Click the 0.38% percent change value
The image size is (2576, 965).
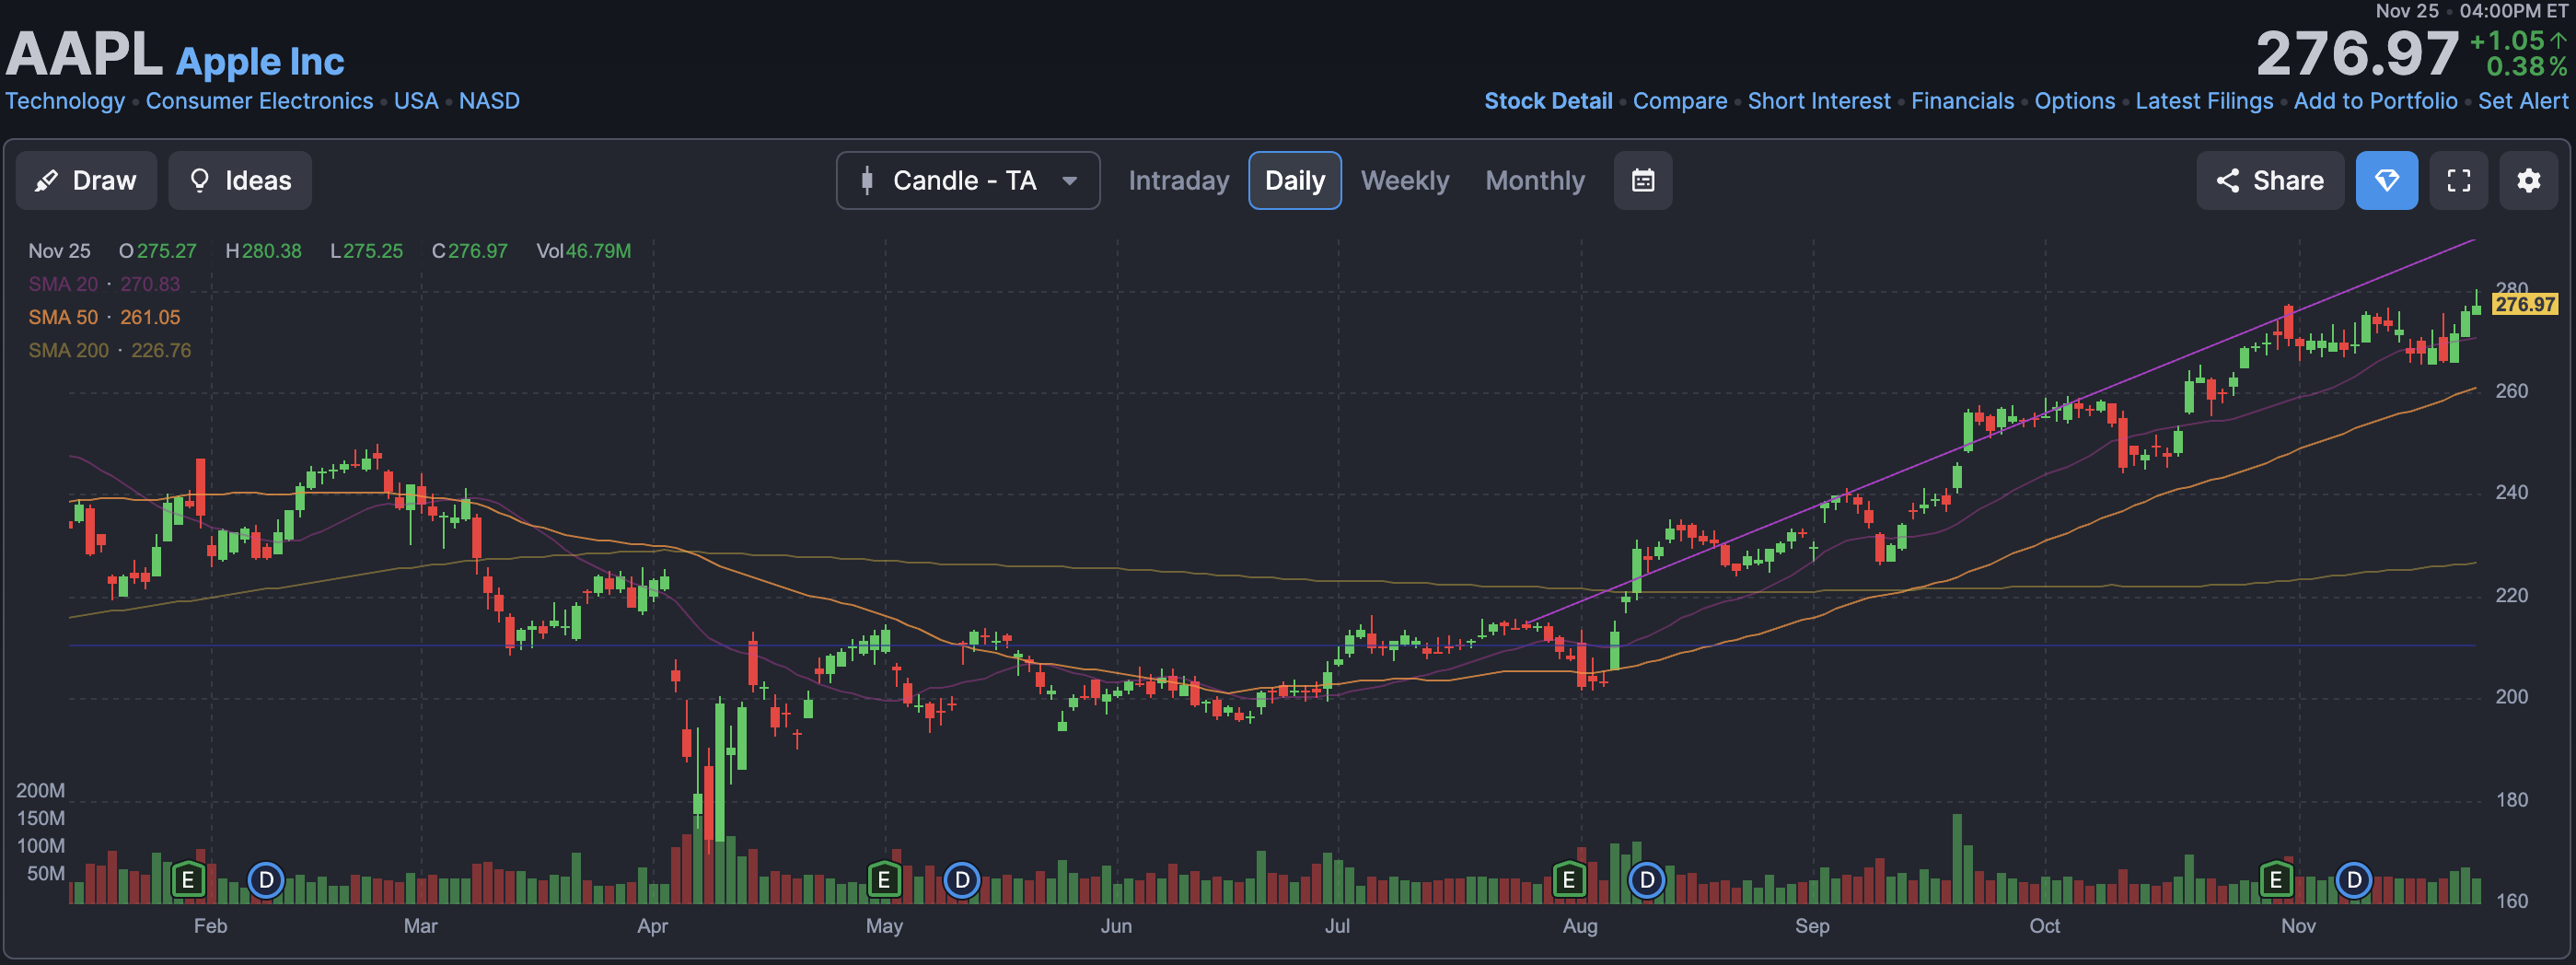[2526, 67]
